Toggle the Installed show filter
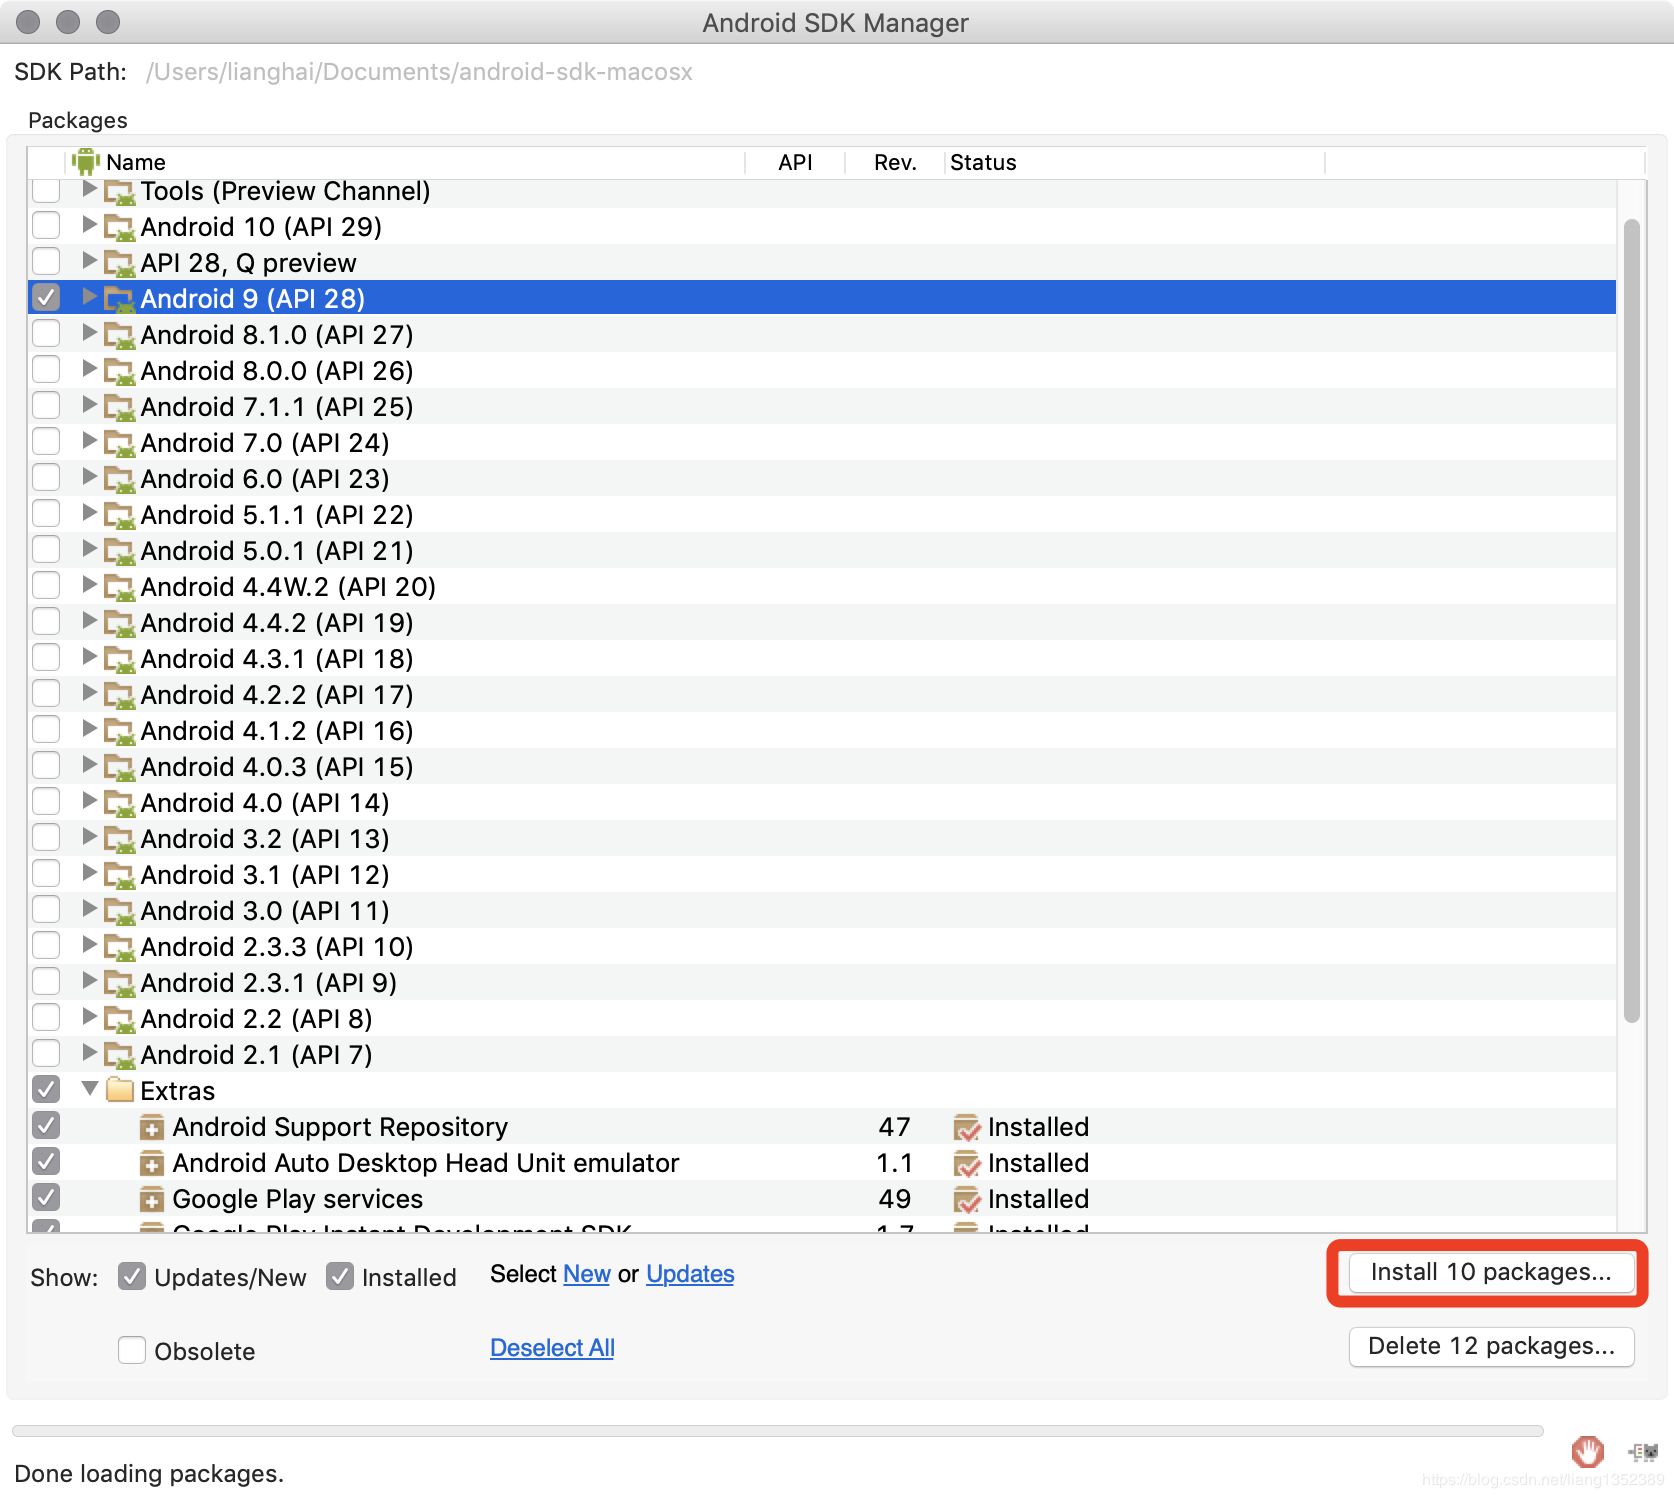The width and height of the screenshot is (1674, 1498). tap(340, 1276)
